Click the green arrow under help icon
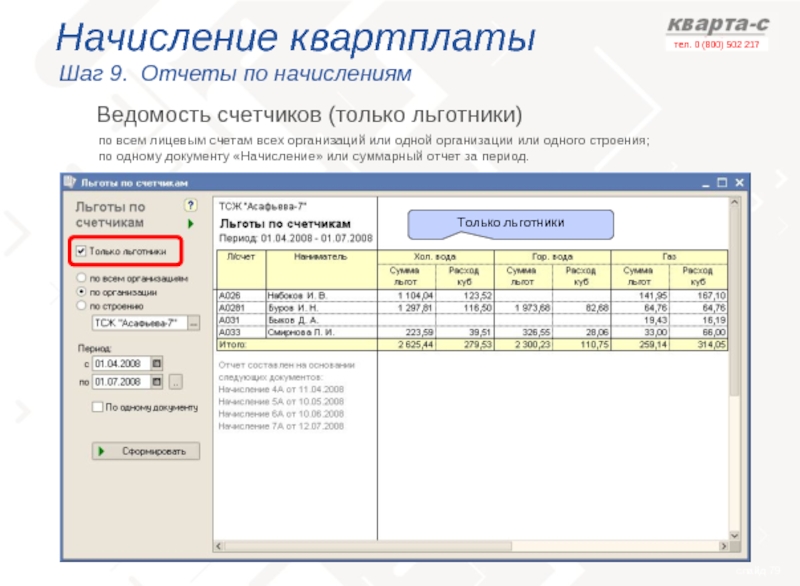The height and width of the screenshot is (586, 800). (190, 223)
